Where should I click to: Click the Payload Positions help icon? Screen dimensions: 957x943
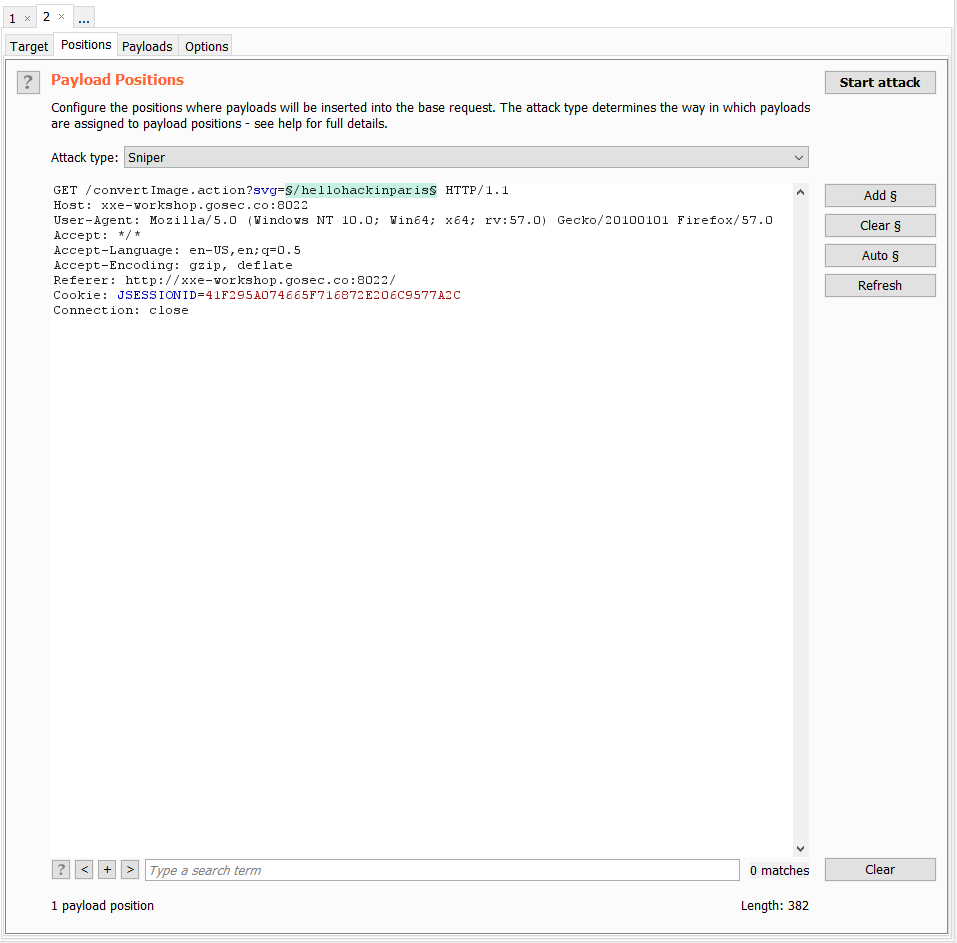coord(27,81)
